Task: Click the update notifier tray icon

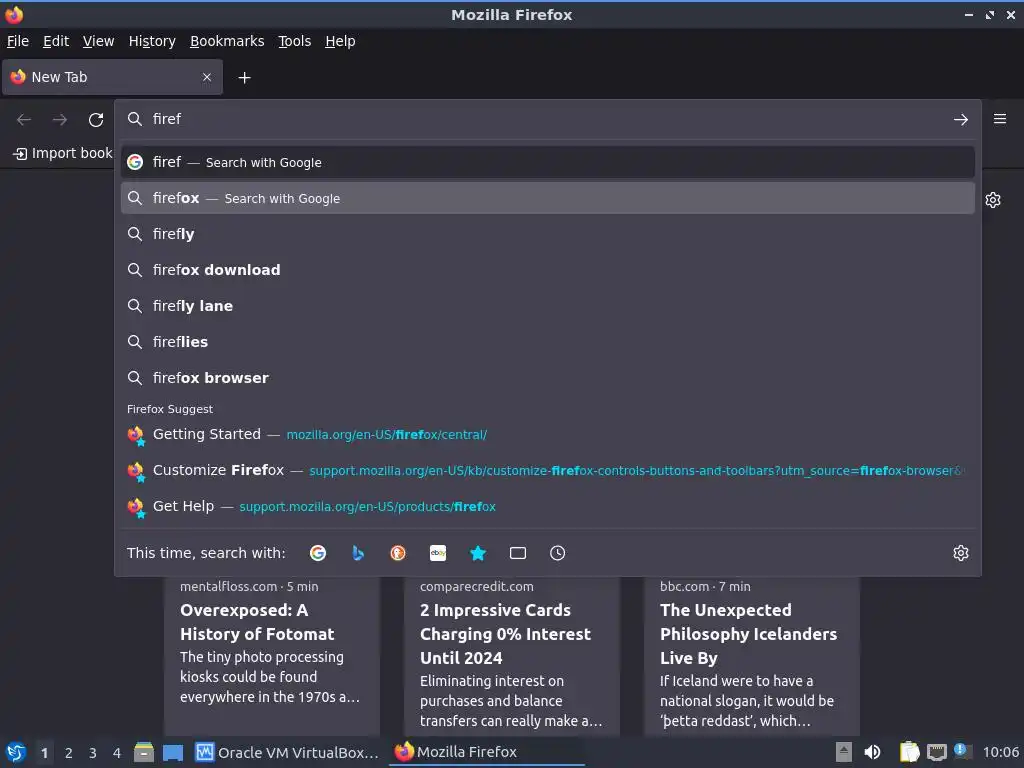Action: coord(963,752)
